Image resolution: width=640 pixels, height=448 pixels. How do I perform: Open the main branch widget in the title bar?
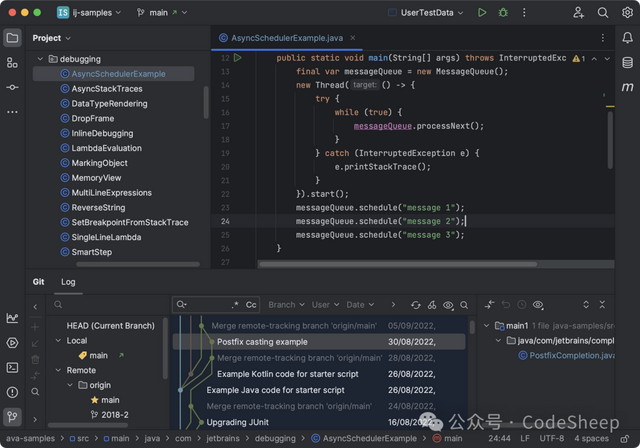pos(157,13)
